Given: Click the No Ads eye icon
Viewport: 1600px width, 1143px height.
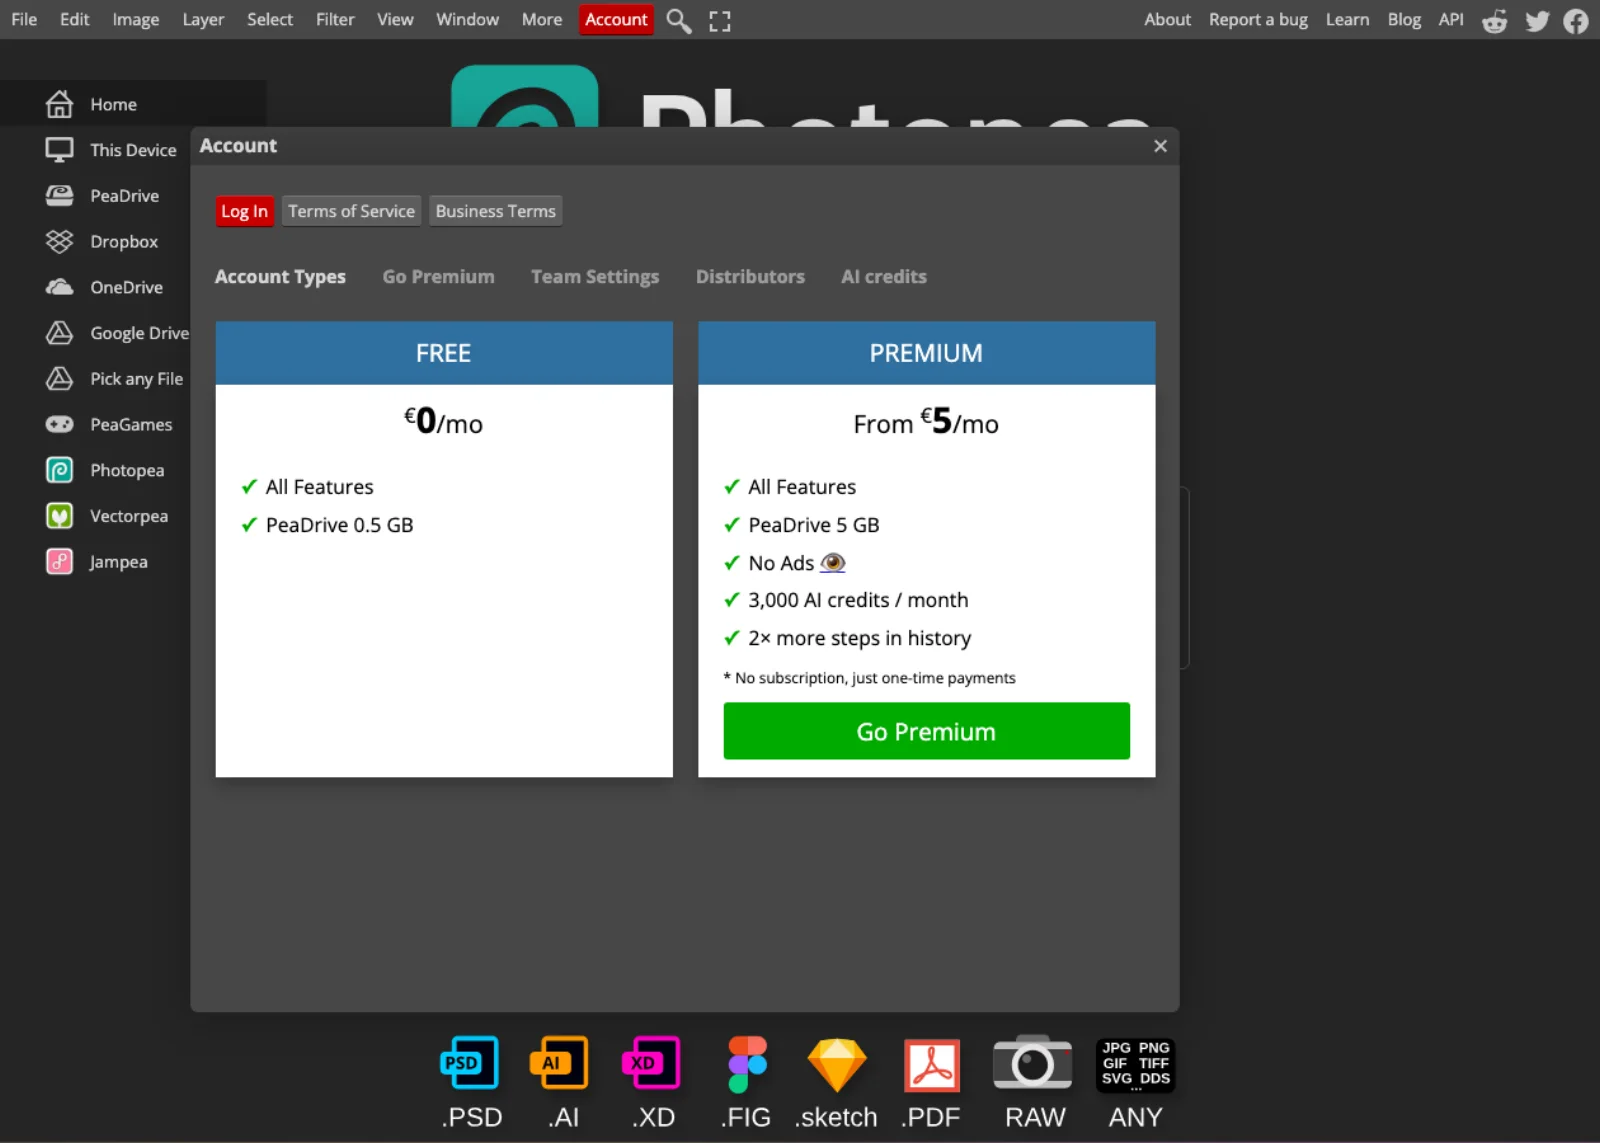Looking at the screenshot, I should point(833,563).
